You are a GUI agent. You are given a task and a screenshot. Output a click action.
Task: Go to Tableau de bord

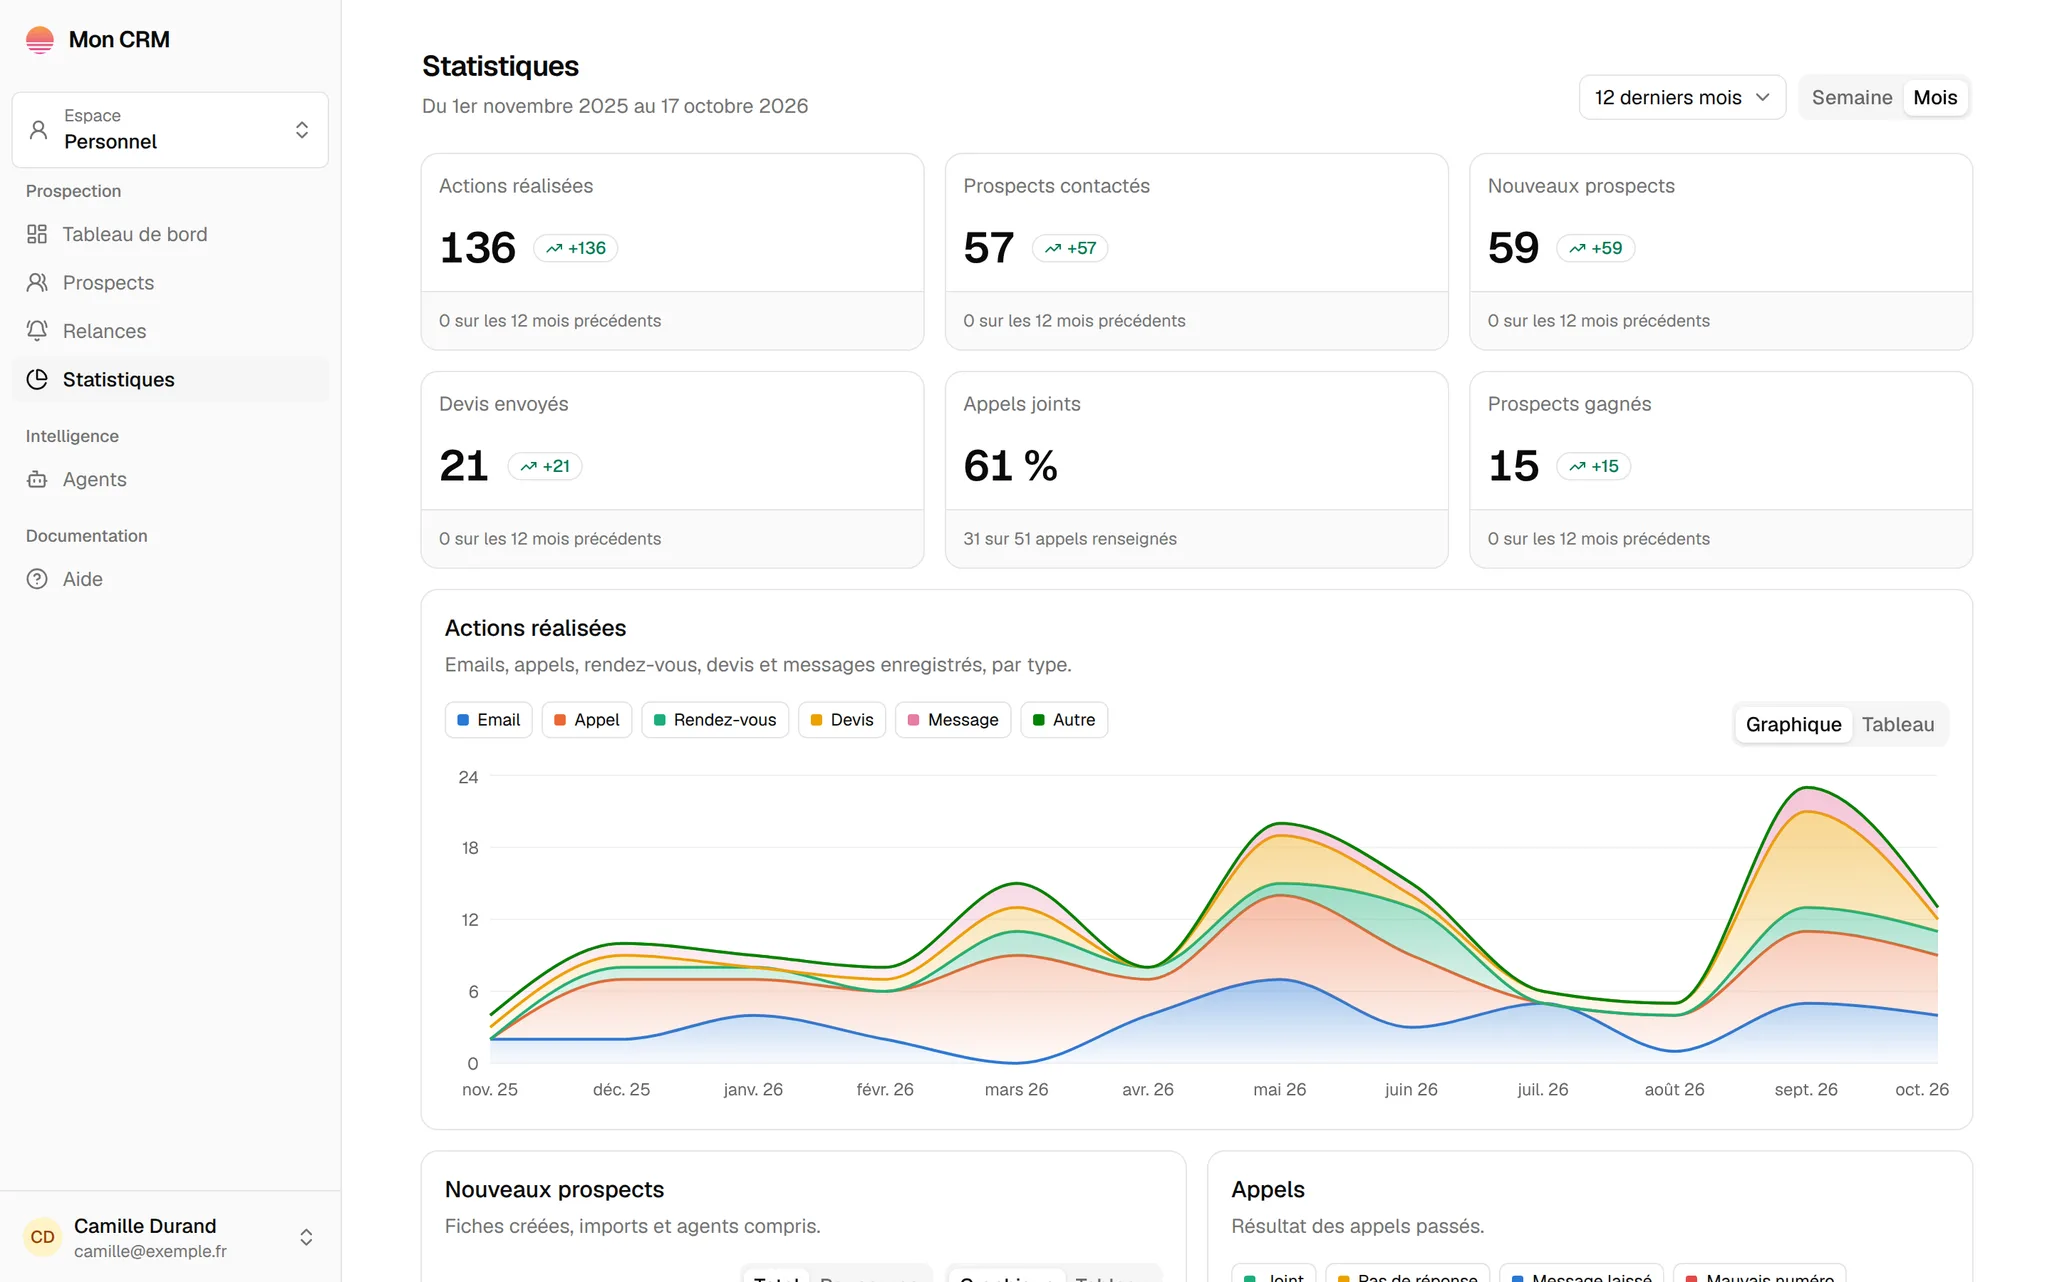(x=170, y=234)
